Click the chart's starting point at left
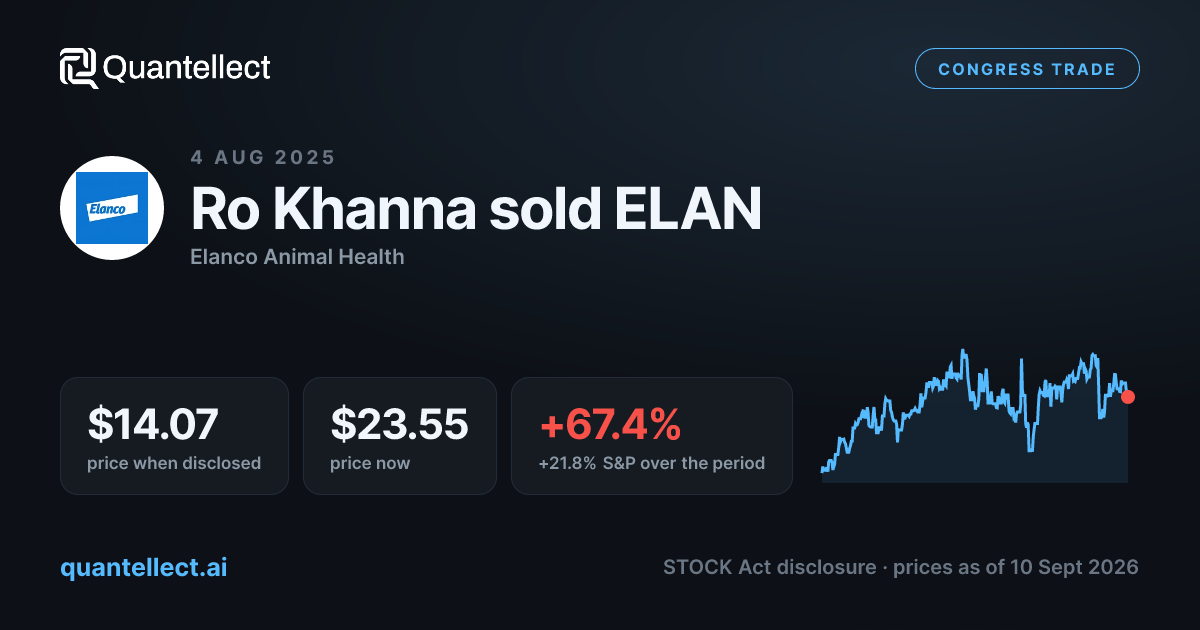Viewport: 1200px width, 630px height. 823,469
